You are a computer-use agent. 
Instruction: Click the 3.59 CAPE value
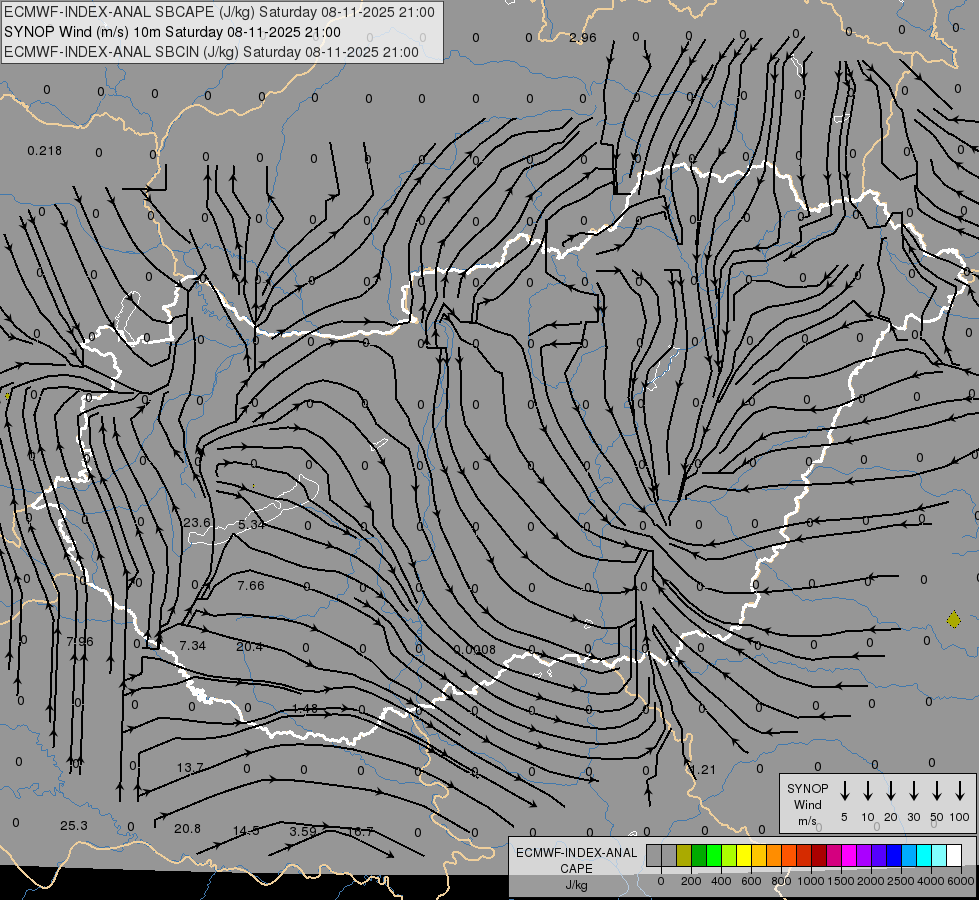coord(303,832)
